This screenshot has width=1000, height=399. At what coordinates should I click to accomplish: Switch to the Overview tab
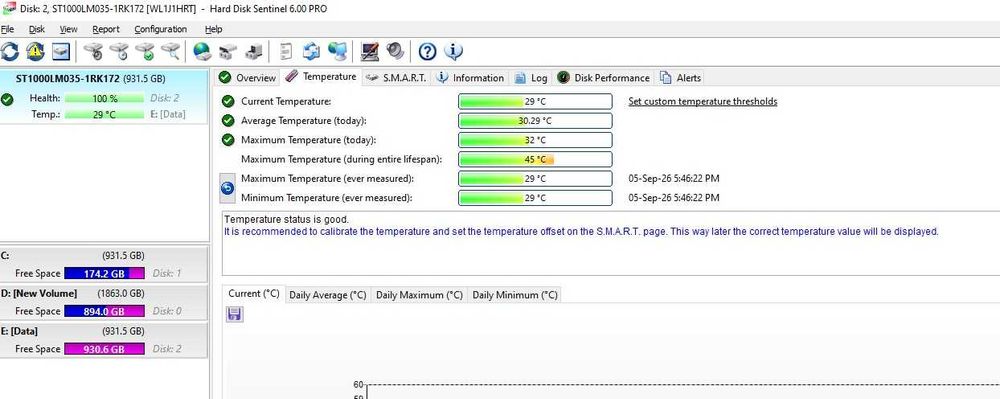[x=247, y=78]
